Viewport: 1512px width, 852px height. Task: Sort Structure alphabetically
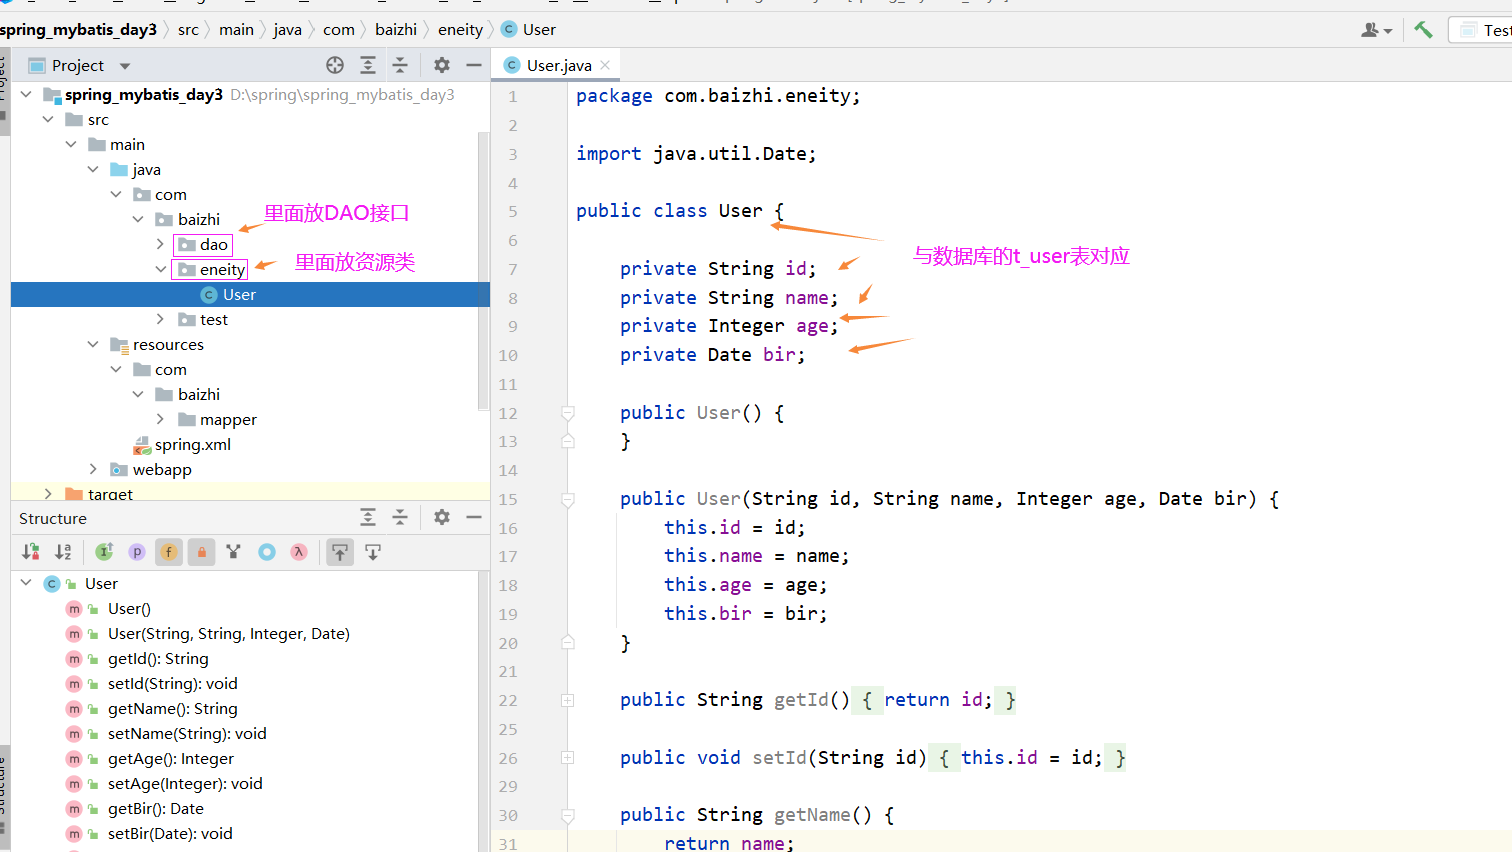(x=63, y=552)
